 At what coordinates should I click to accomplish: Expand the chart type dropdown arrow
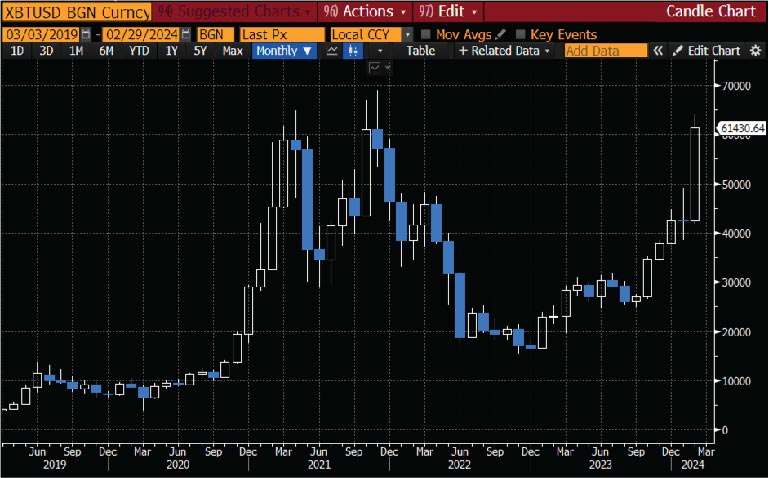380,51
